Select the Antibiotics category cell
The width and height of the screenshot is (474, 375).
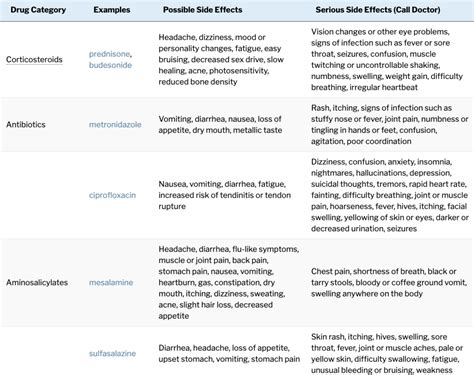[26, 125]
